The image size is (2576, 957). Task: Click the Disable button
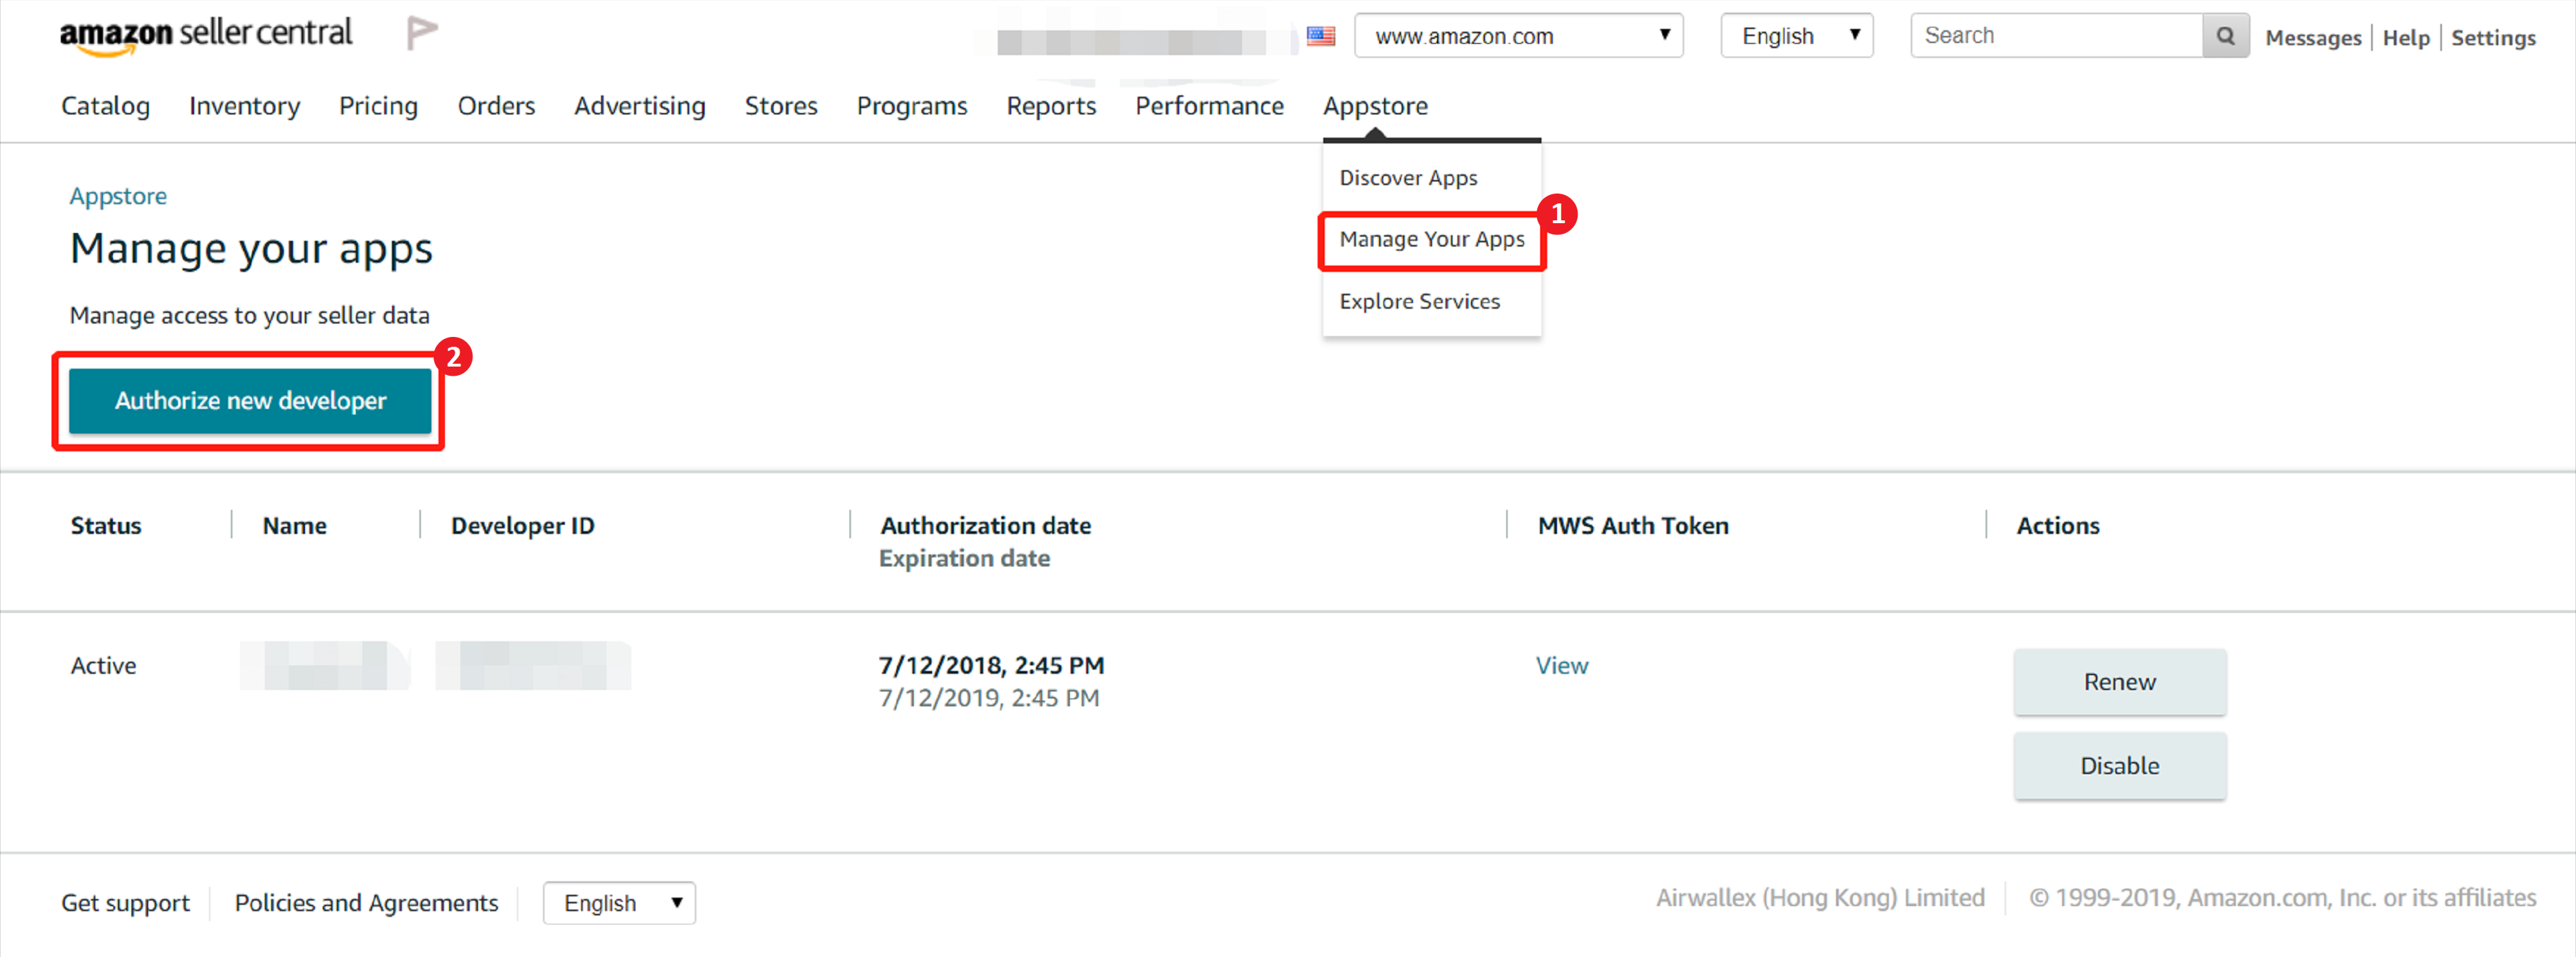coord(2119,766)
